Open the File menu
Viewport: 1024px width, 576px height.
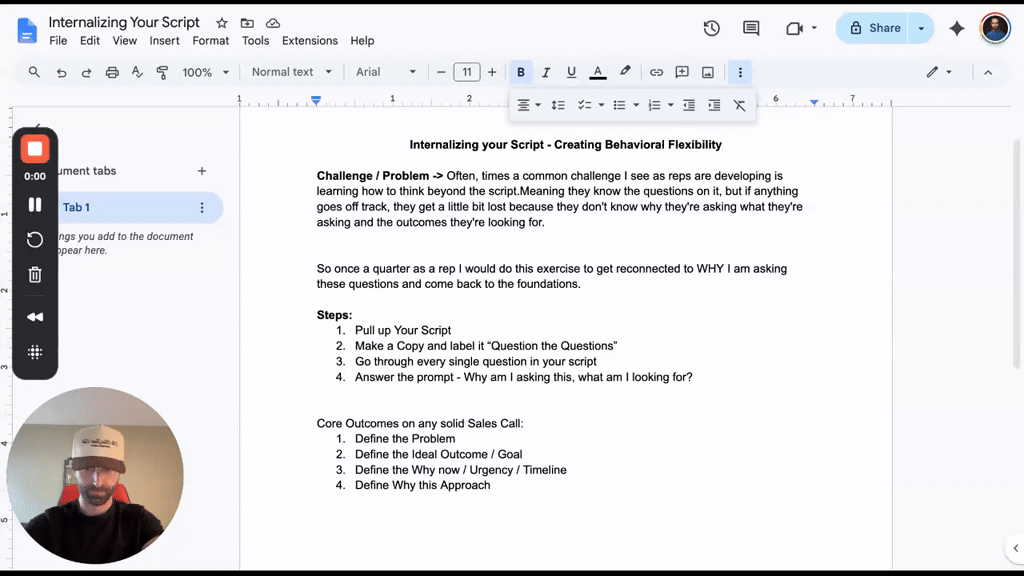(x=58, y=40)
